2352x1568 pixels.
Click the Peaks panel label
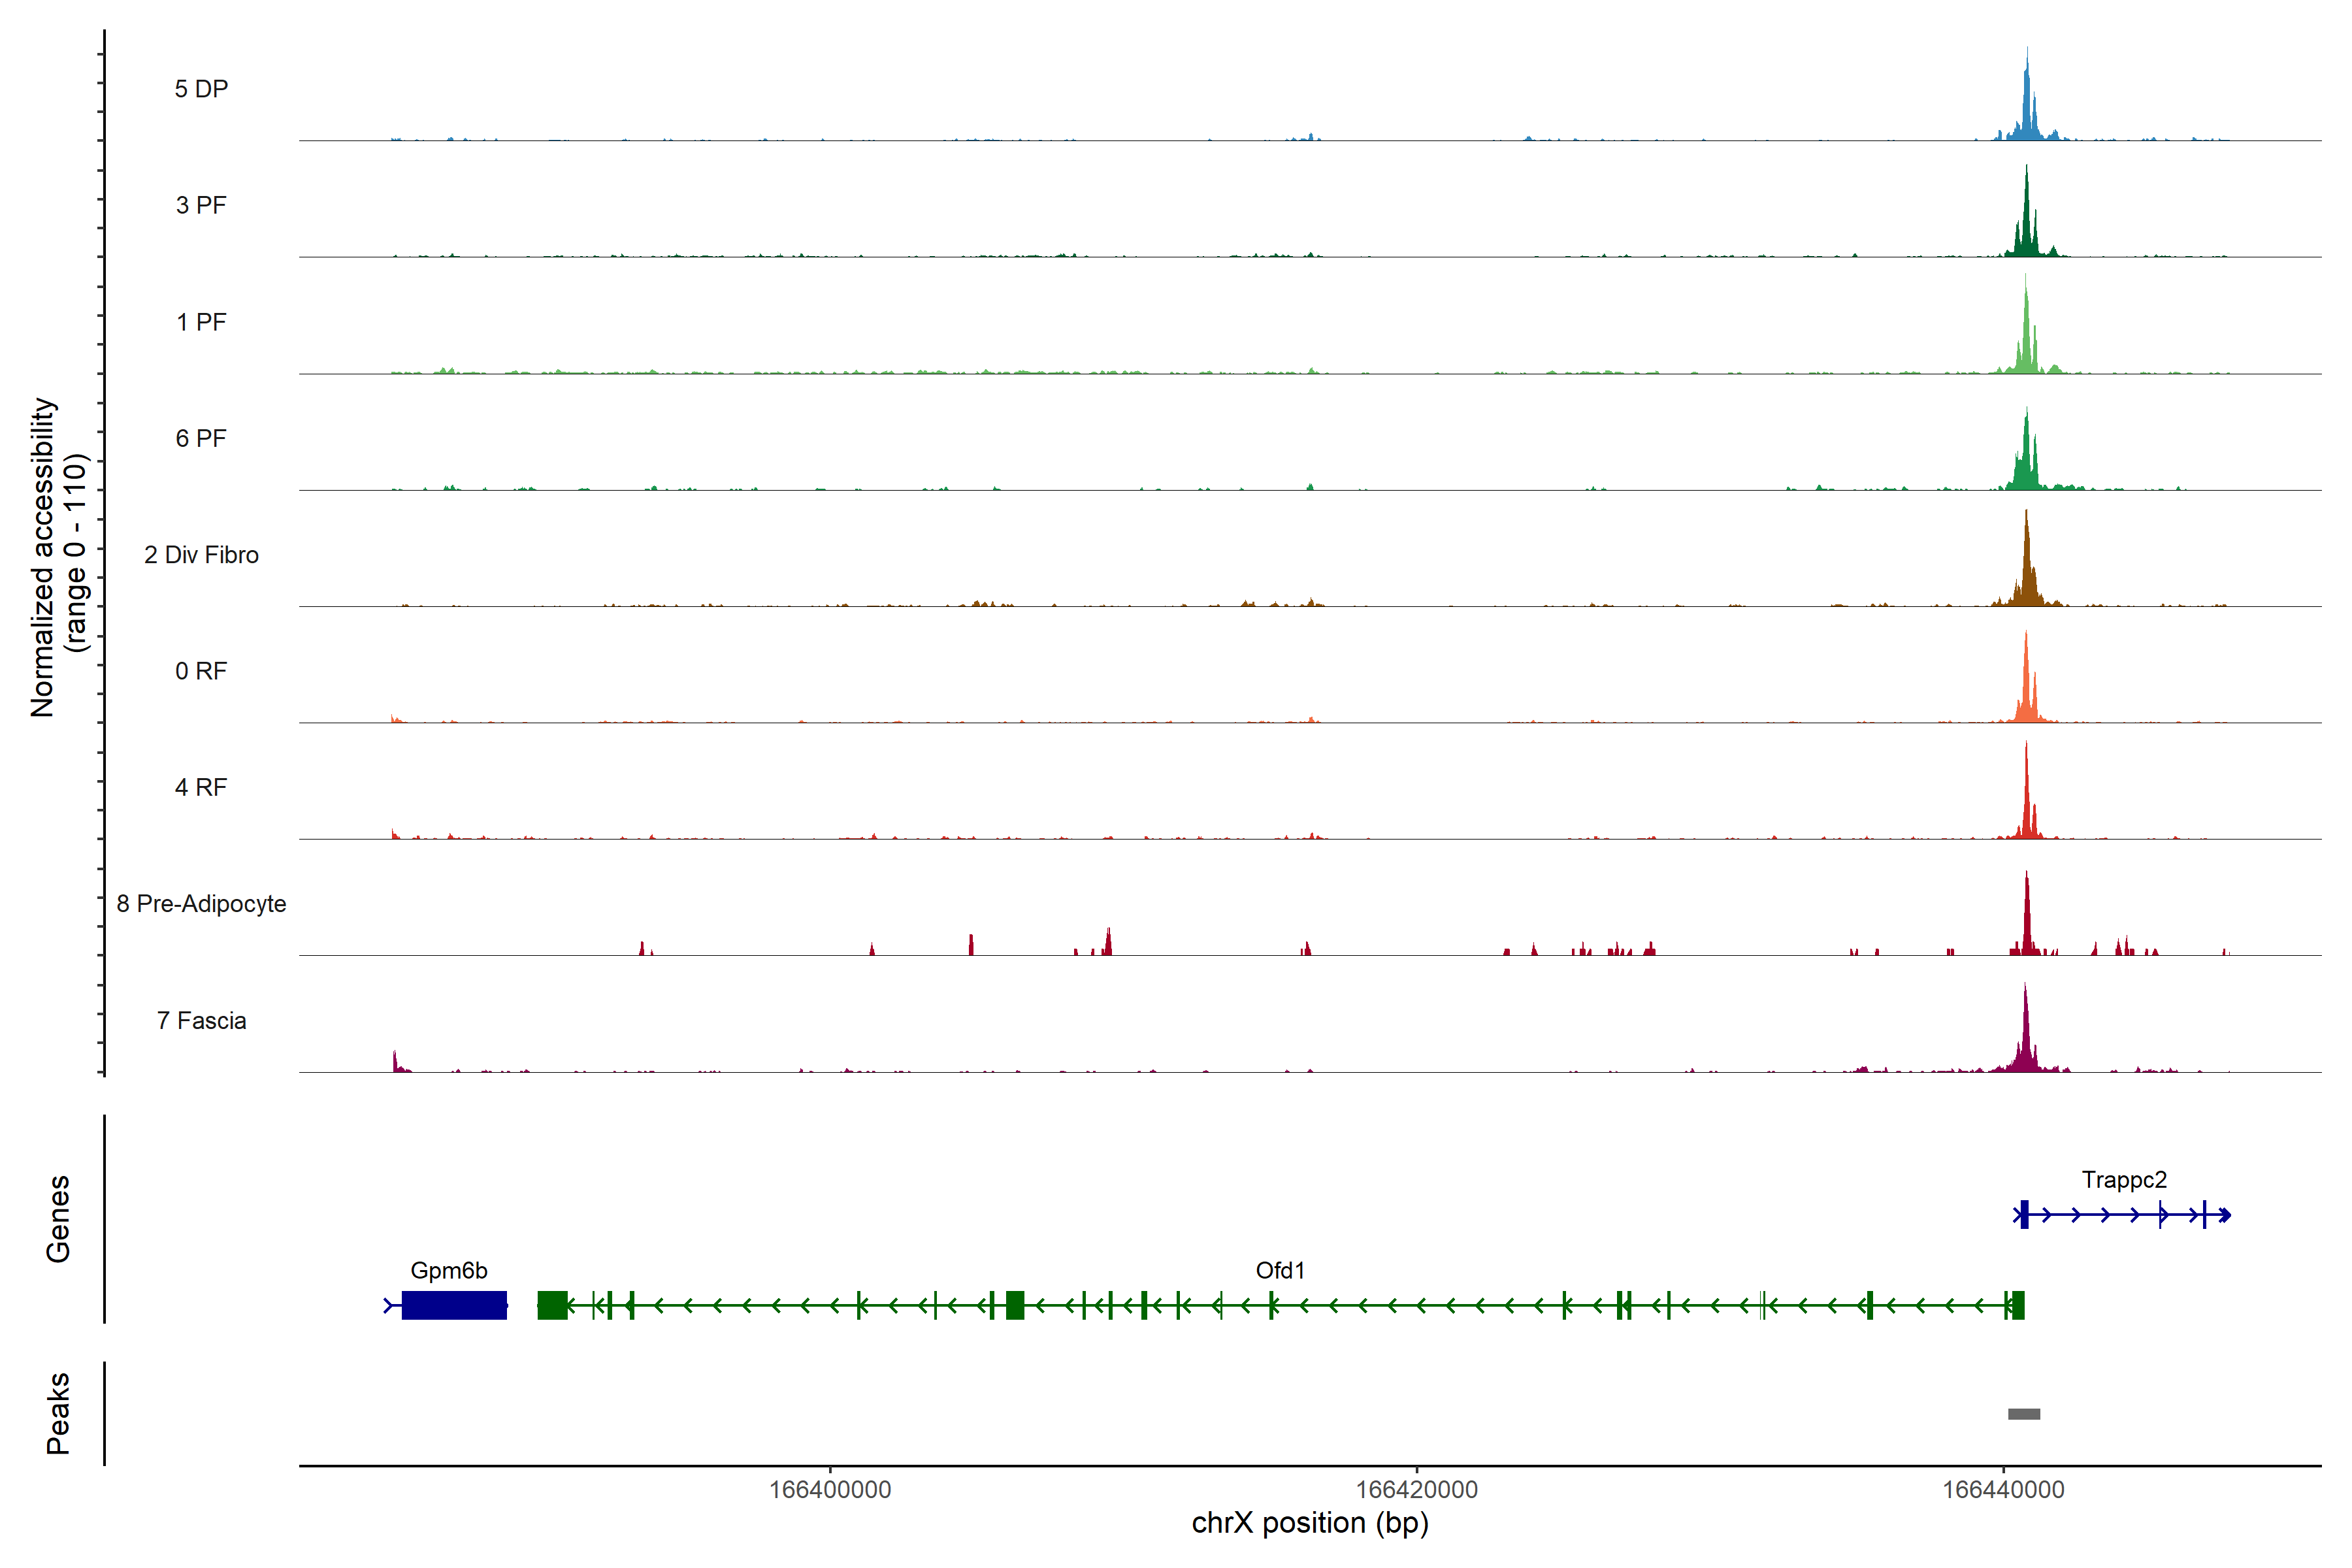point(58,1412)
